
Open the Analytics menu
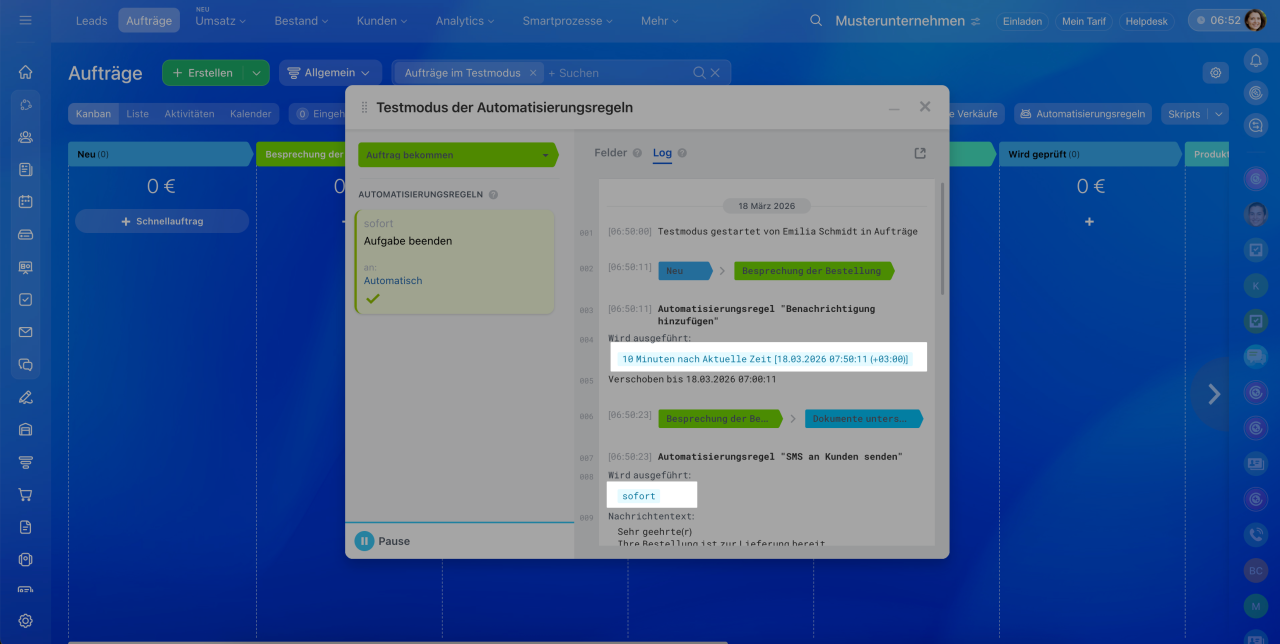465,21
